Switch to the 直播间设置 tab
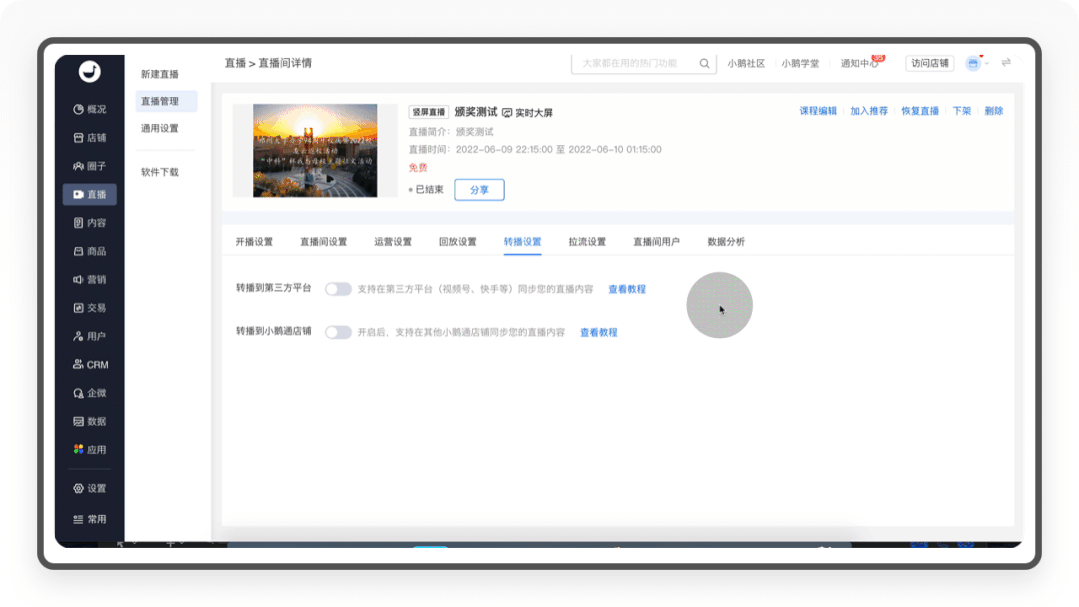The height and width of the screenshot is (607, 1079). 323,242
